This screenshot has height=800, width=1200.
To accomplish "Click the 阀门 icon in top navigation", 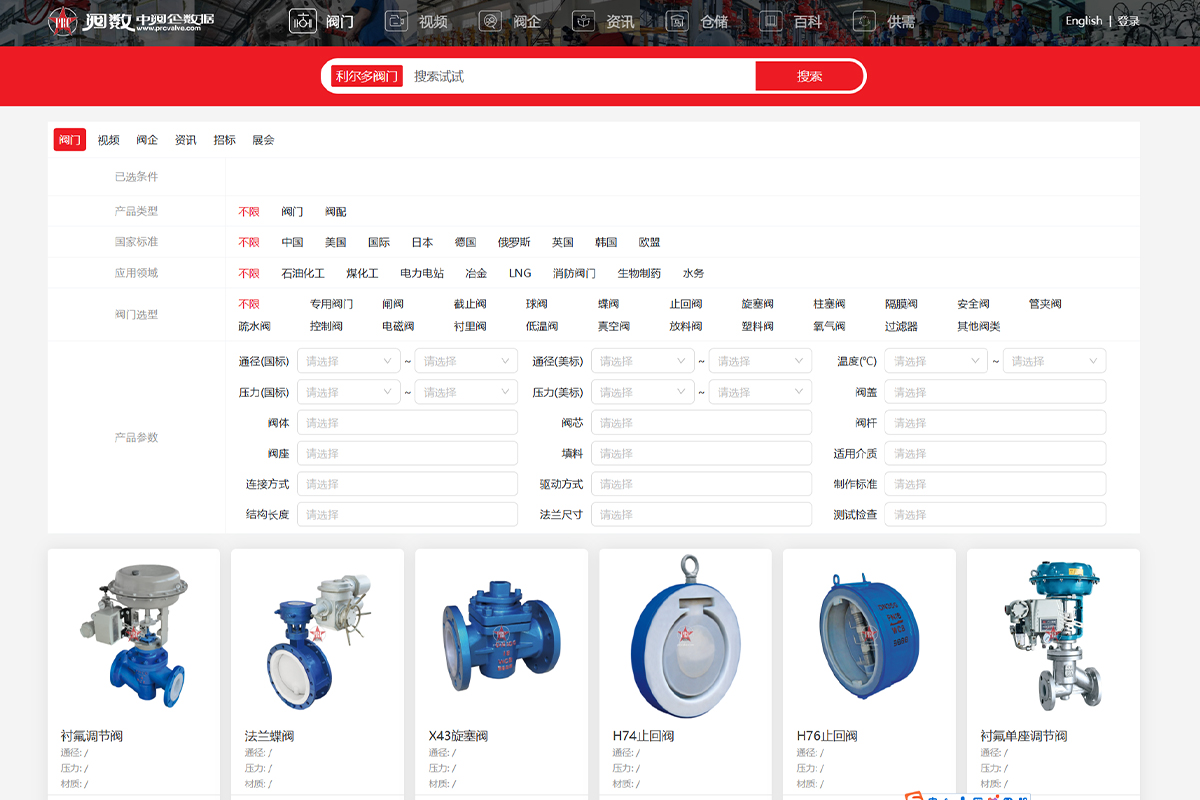I will (x=302, y=21).
